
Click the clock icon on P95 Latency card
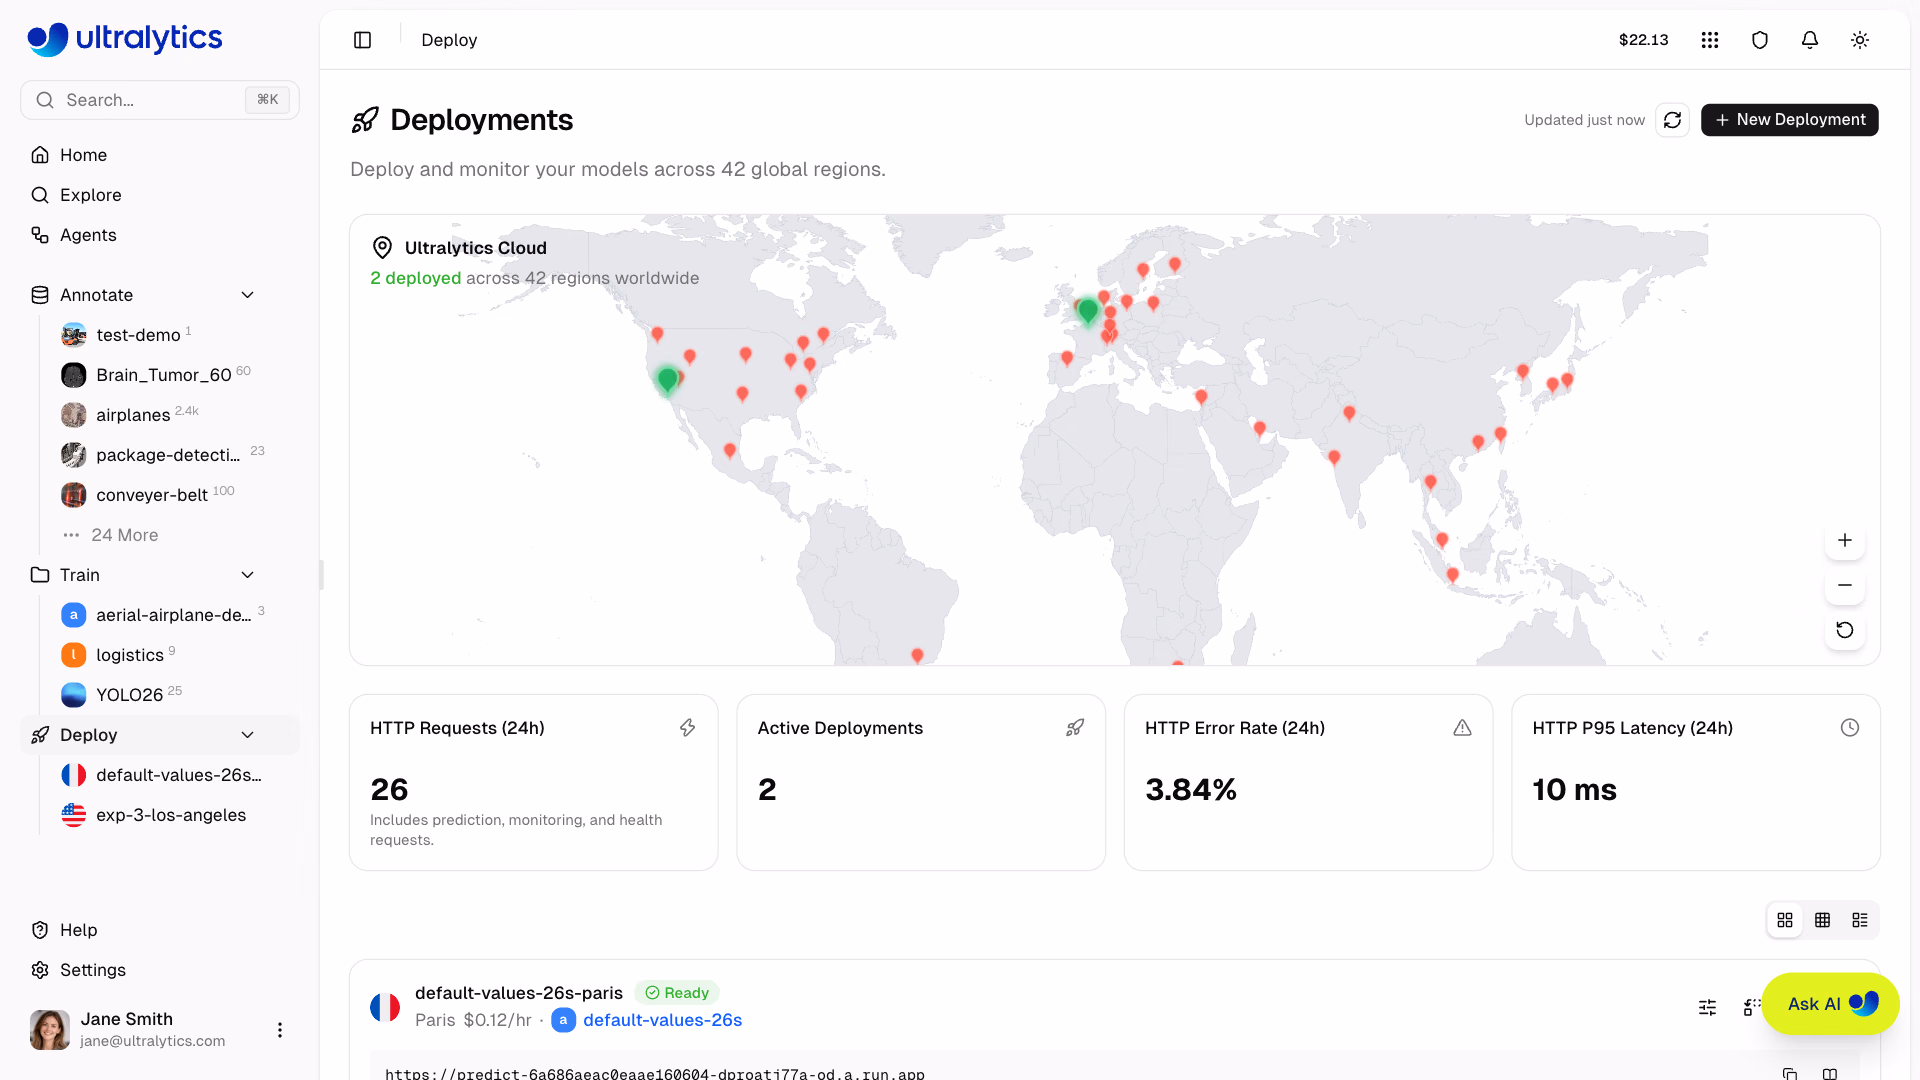coord(1850,728)
